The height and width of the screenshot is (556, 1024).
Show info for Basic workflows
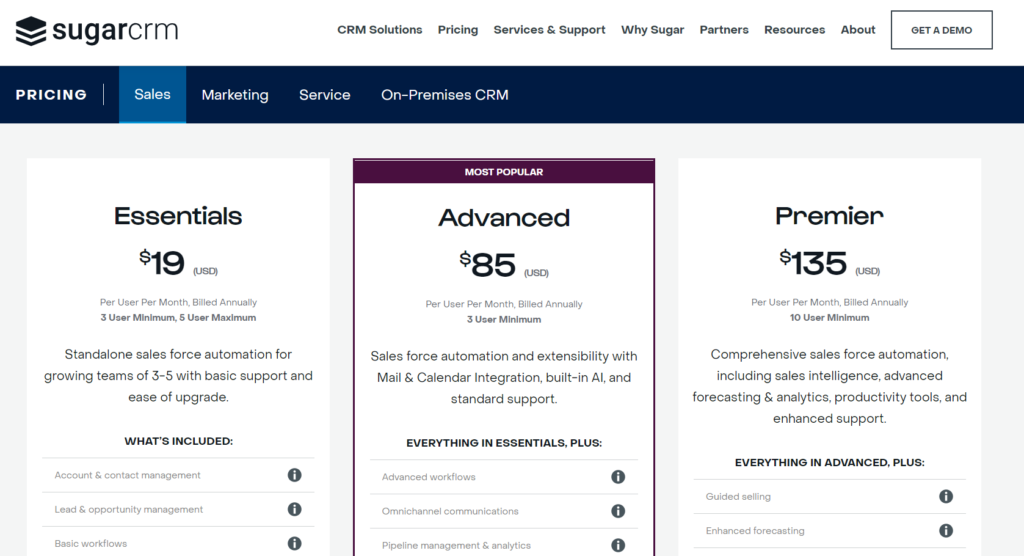click(295, 543)
